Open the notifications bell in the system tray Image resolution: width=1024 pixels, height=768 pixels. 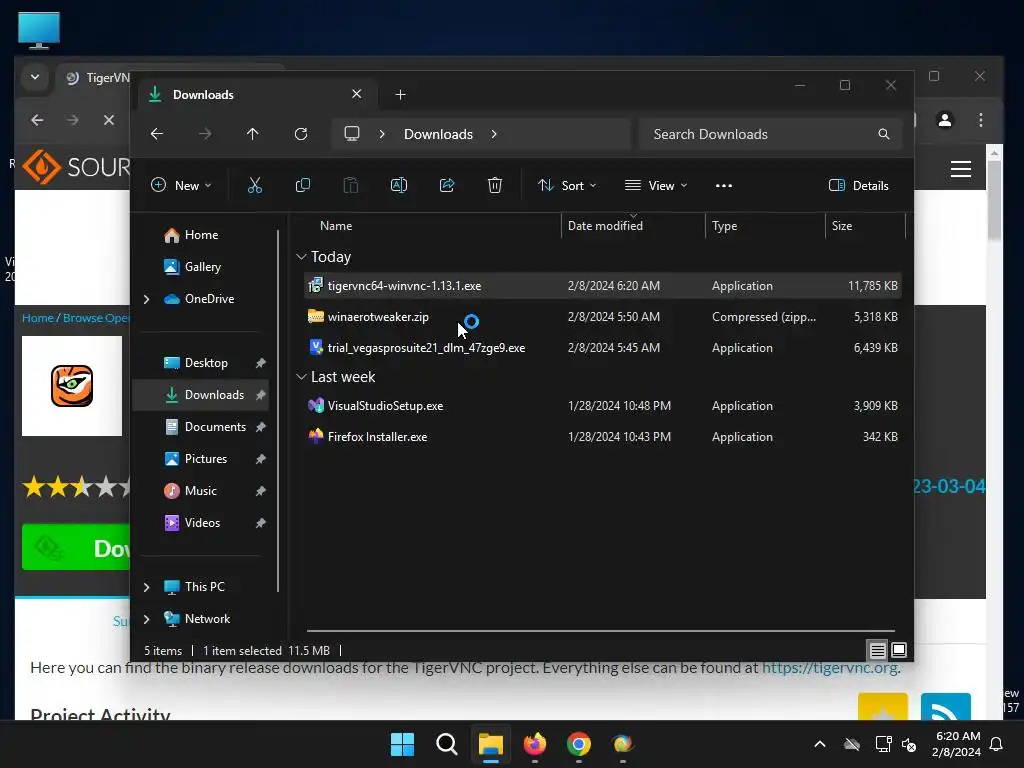coord(997,744)
